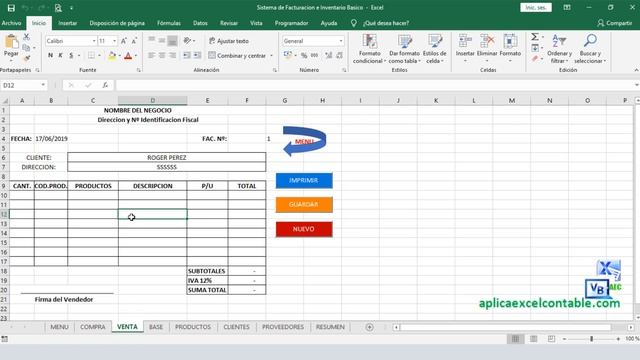
Task: Open Dar formato como tabla menu
Action: (x=404, y=49)
